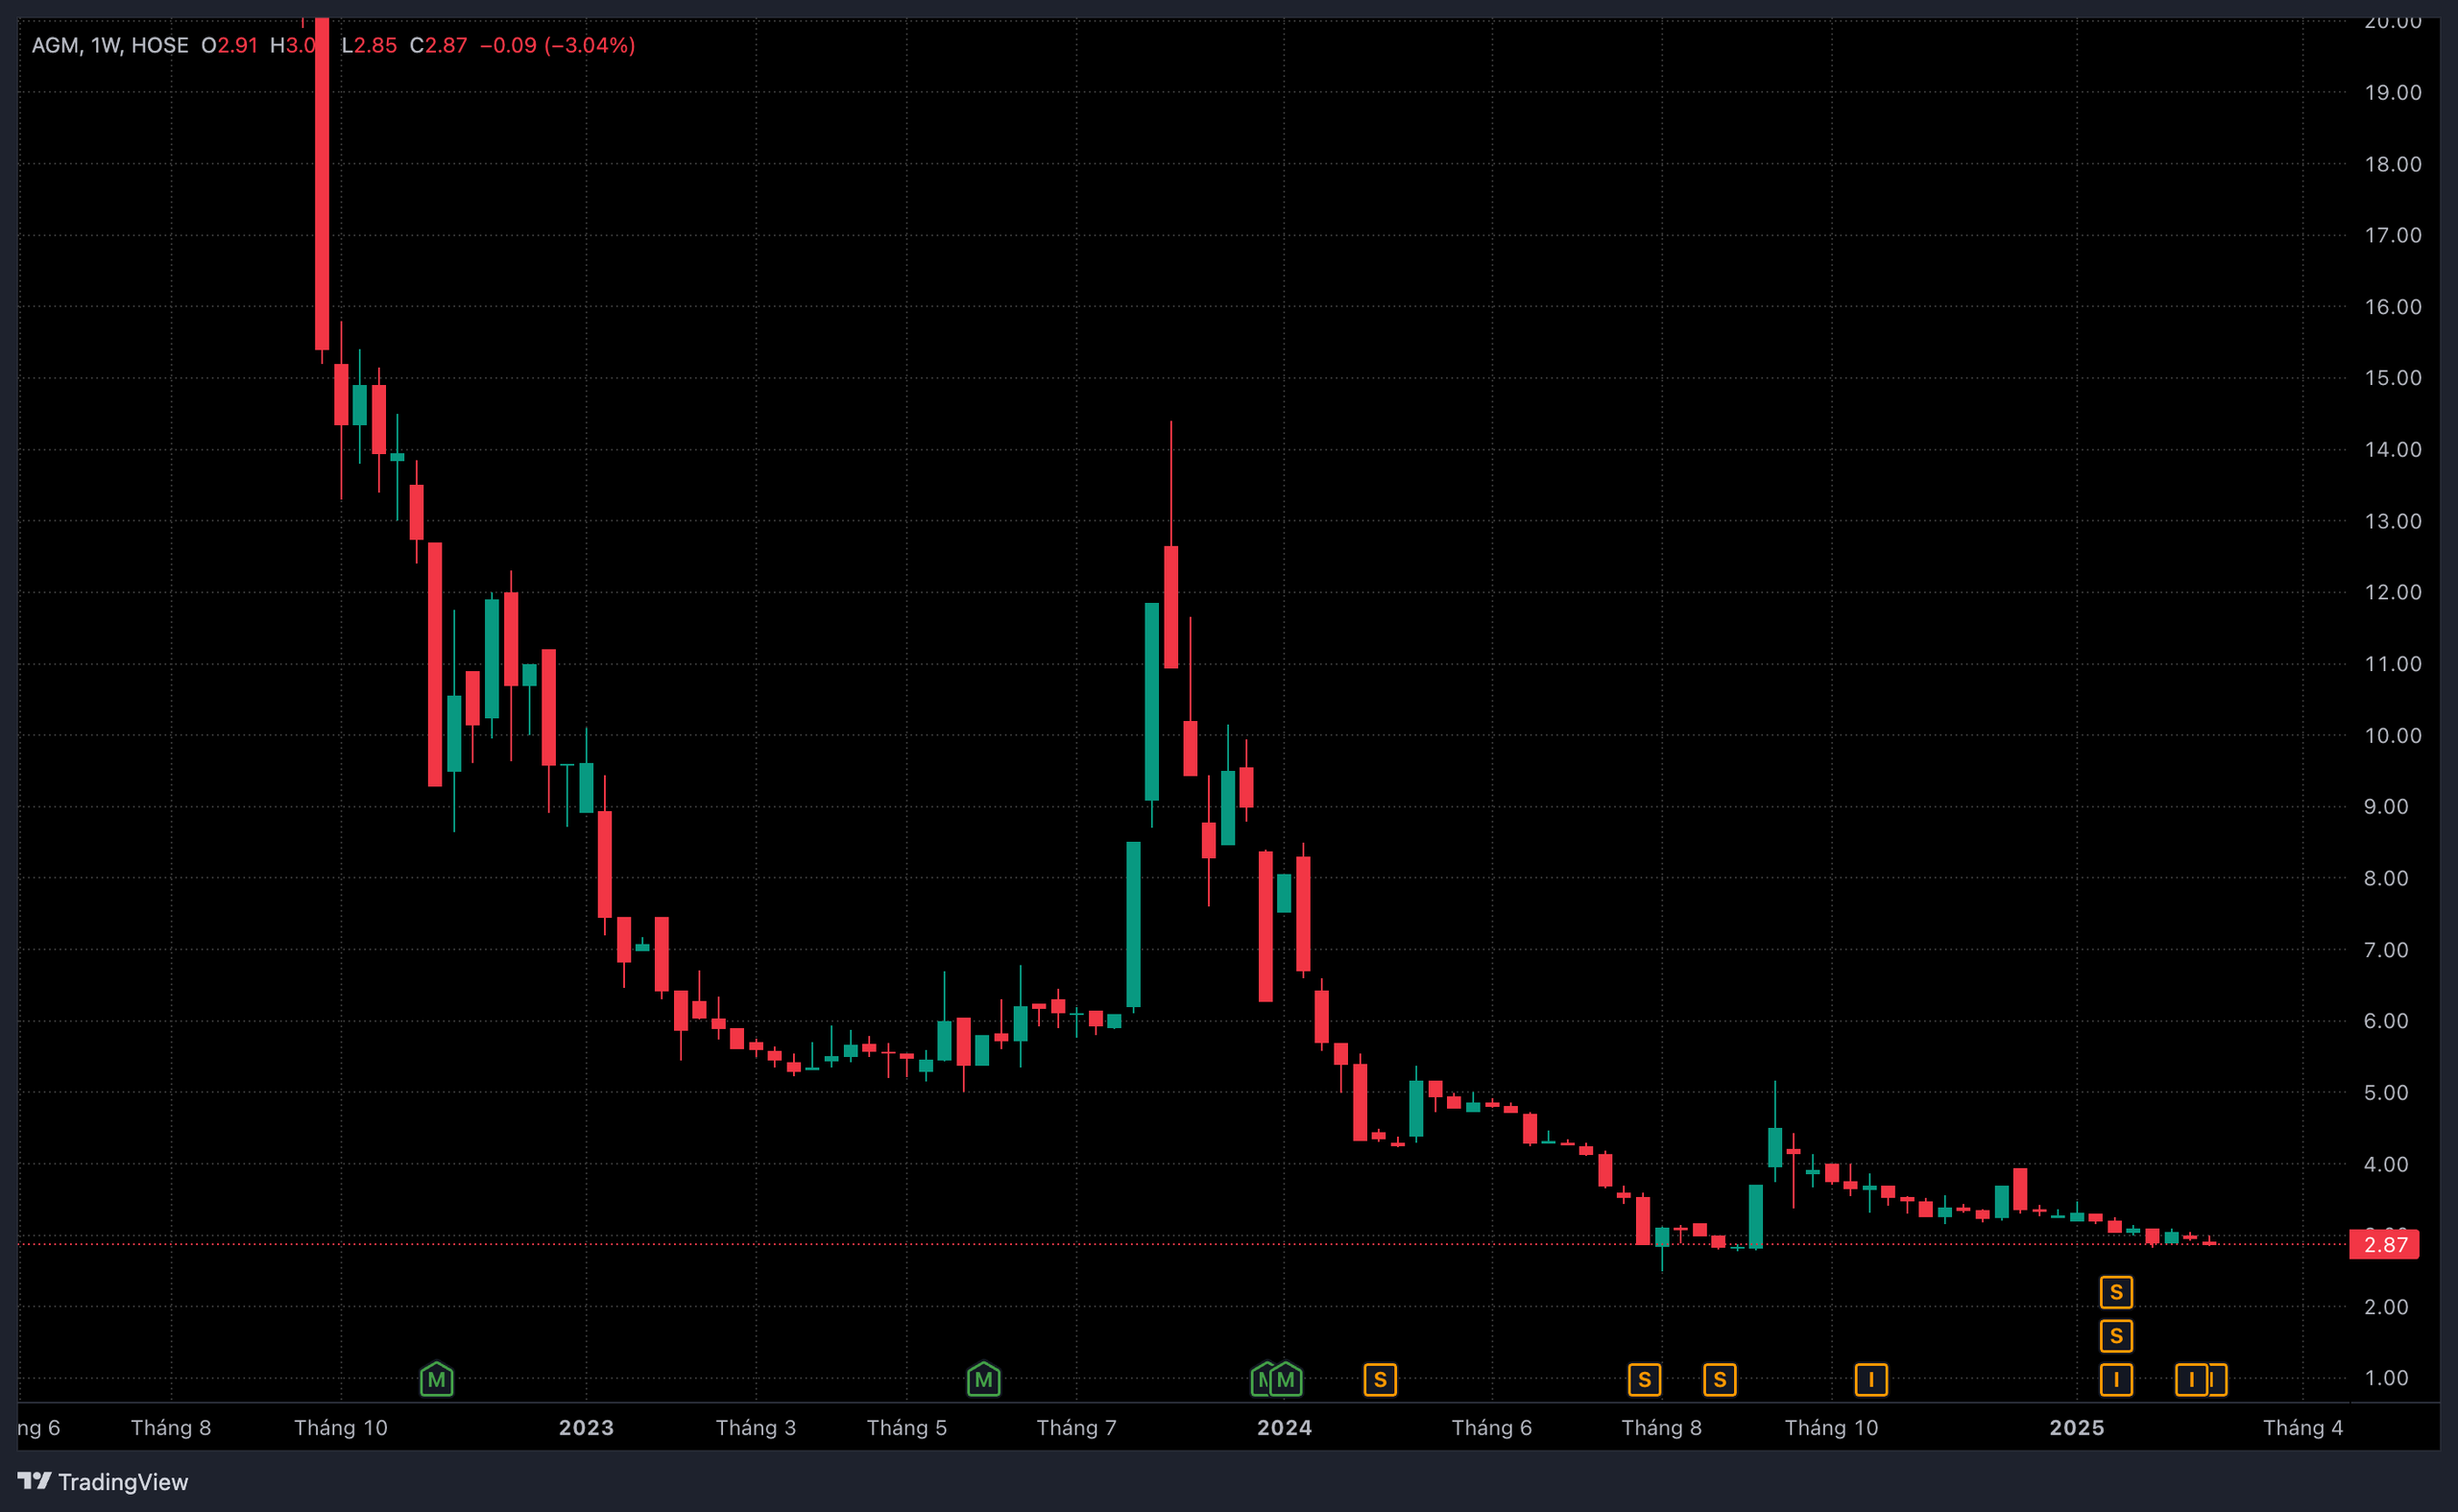The height and width of the screenshot is (1512, 2458).
Task: Click the 7.00 price axis label
Action: pos(2386,949)
